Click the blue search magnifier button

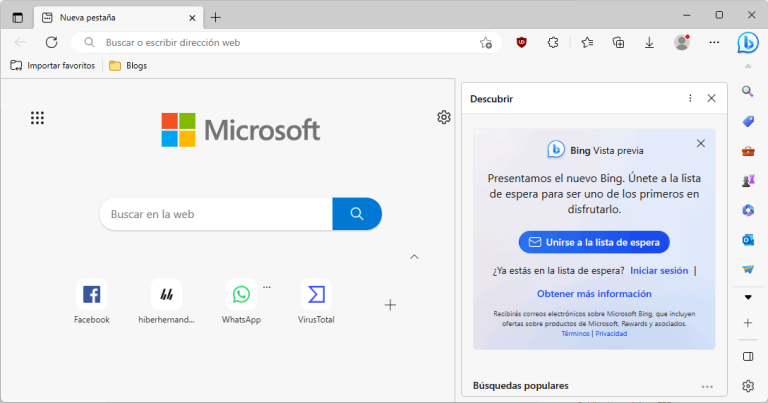[356, 214]
